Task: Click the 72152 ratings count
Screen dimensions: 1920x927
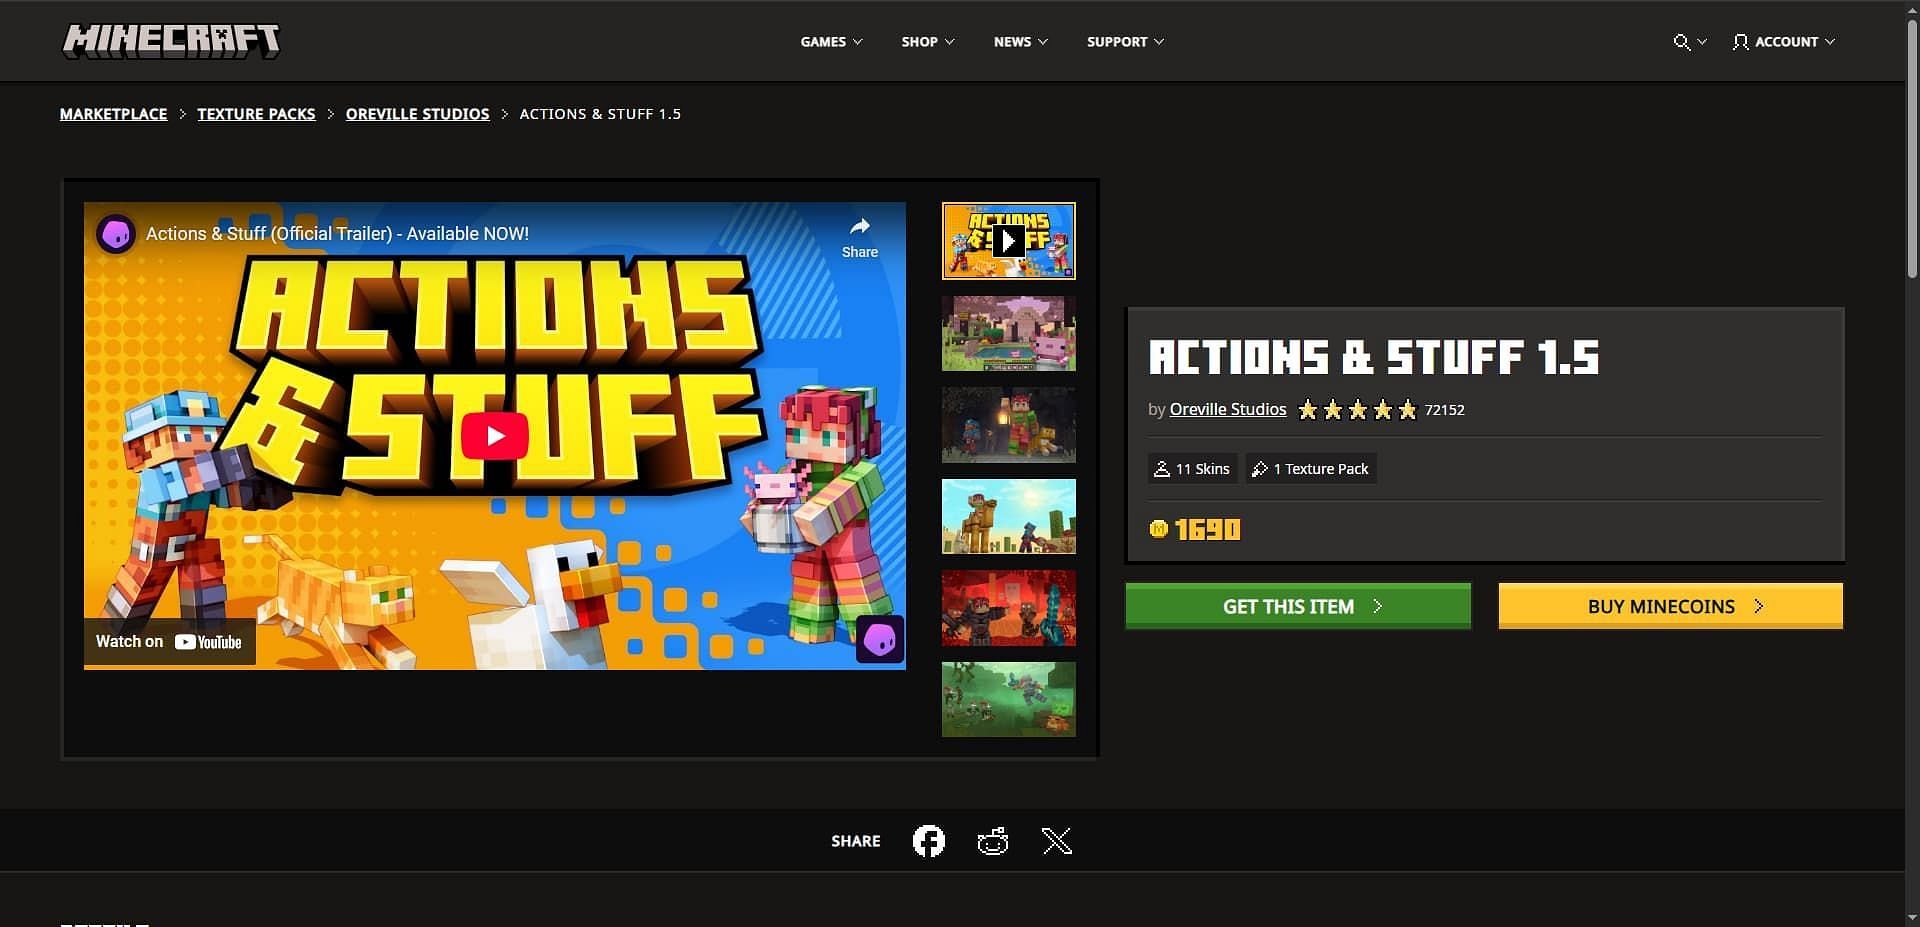Action: pos(1444,410)
